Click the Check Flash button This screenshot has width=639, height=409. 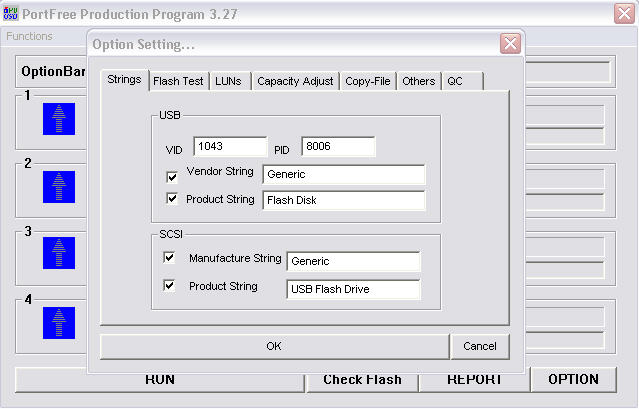point(362,383)
